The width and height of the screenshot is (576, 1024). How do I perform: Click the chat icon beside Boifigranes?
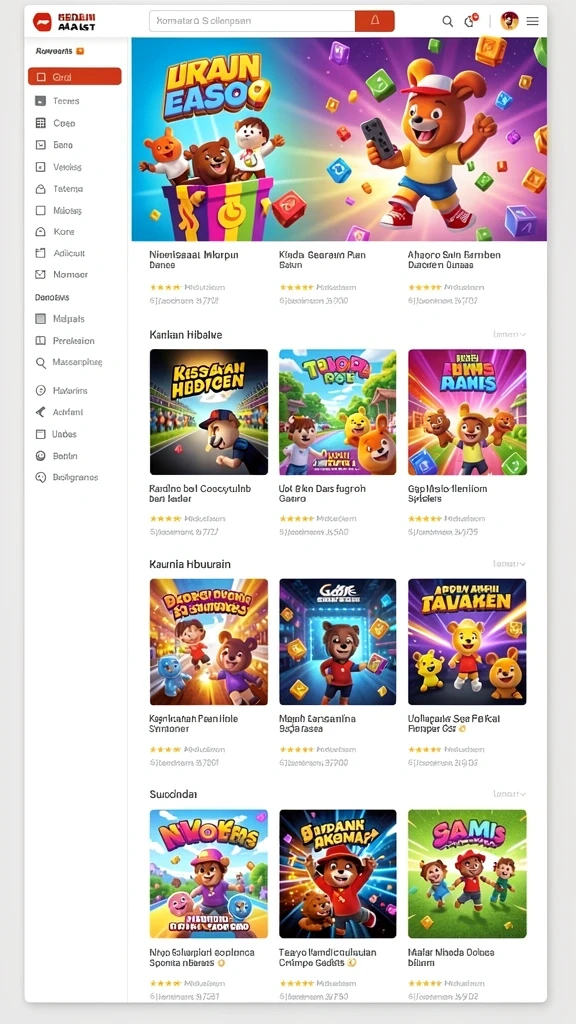pyautogui.click(x=40, y=477)
